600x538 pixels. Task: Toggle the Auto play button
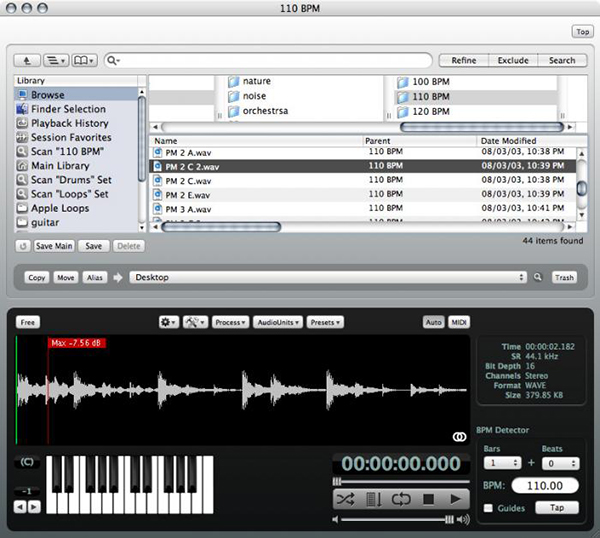tap(433, 322)
